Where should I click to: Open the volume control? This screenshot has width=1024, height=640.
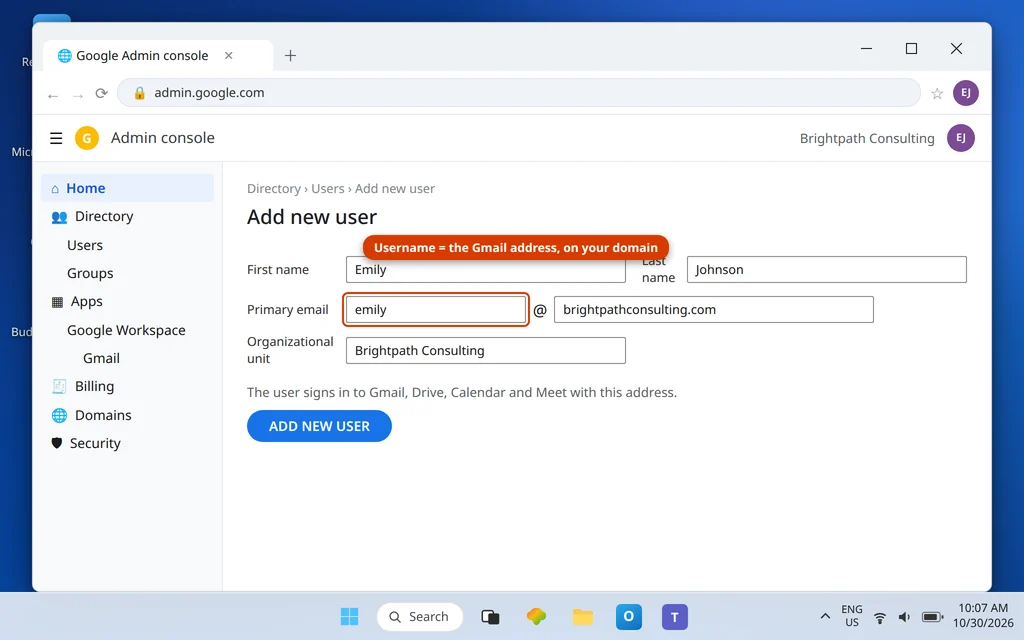[x=904, y=617]
